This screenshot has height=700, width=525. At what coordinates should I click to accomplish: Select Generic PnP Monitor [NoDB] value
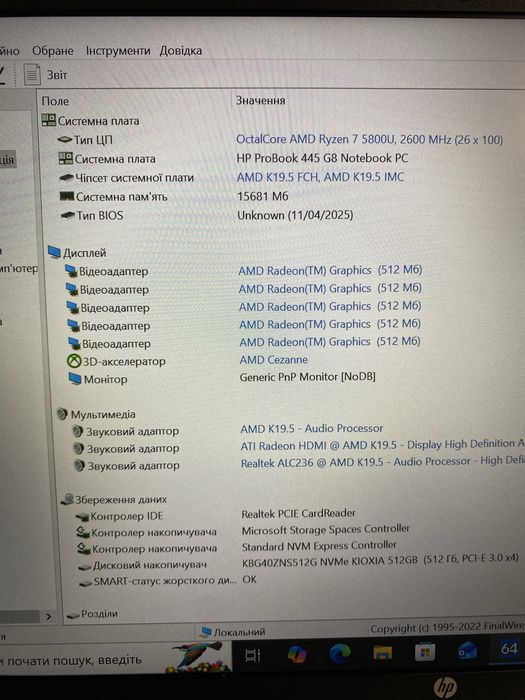coord(308,377)
